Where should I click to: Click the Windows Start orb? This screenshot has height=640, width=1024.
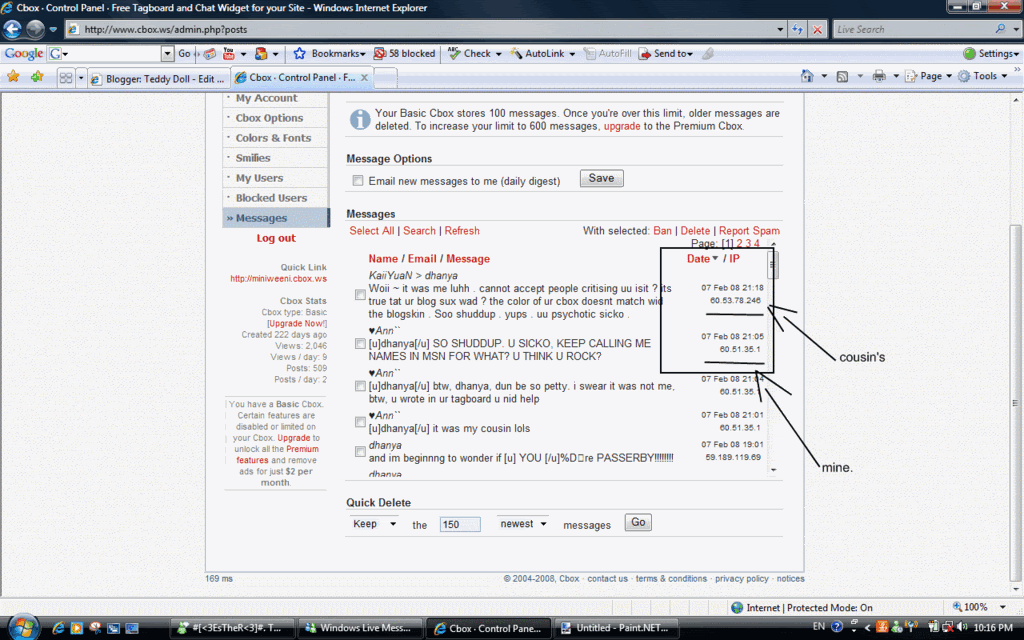pyautogui.click(x=24, y=628)
